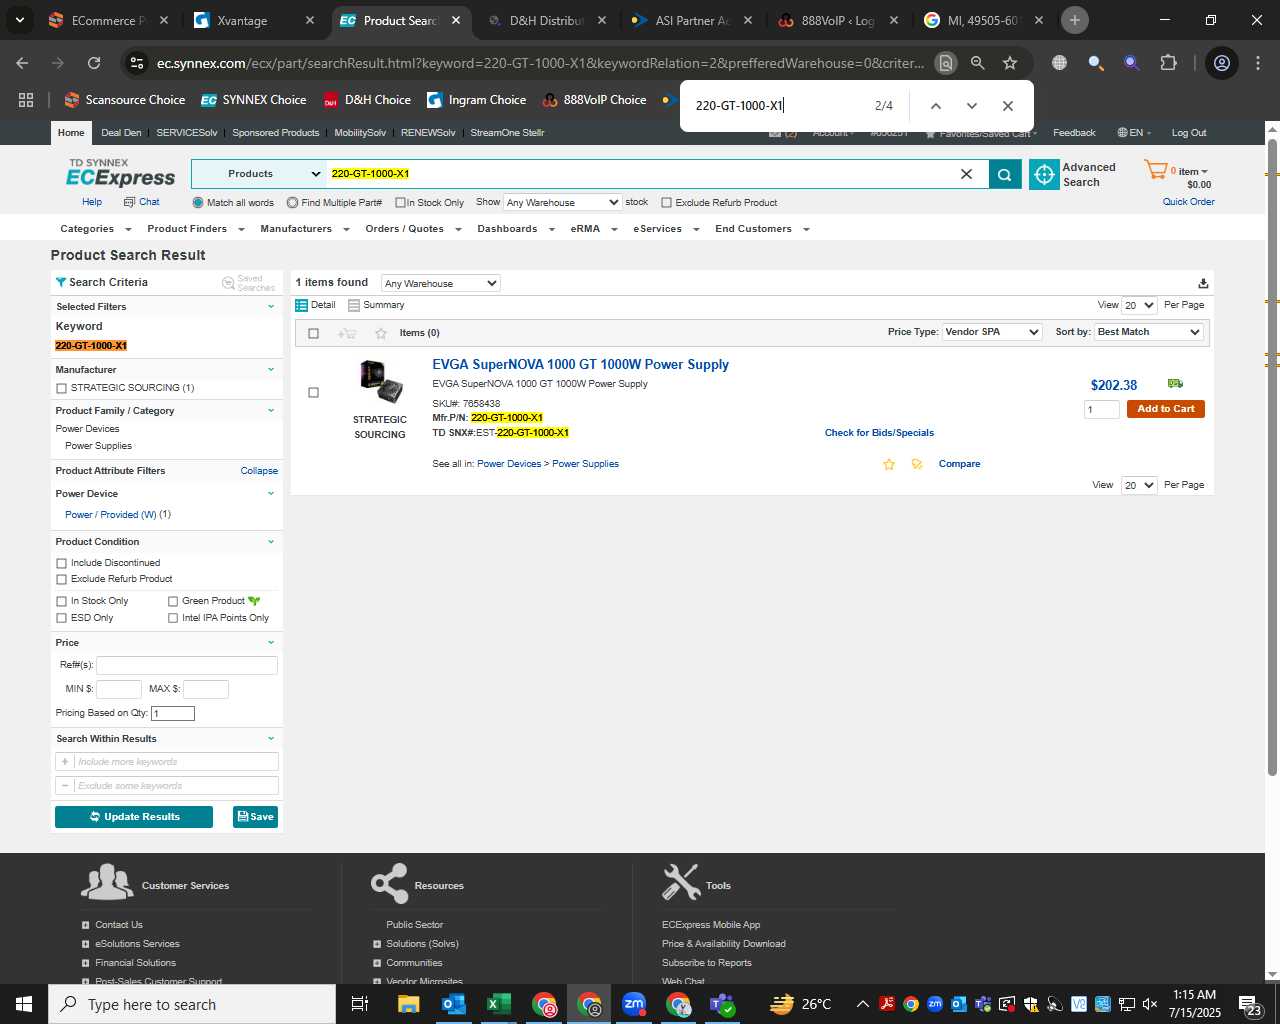The image size is (1280, 1024).
Task: Click the Chat icon link
Action: [142, 202]
